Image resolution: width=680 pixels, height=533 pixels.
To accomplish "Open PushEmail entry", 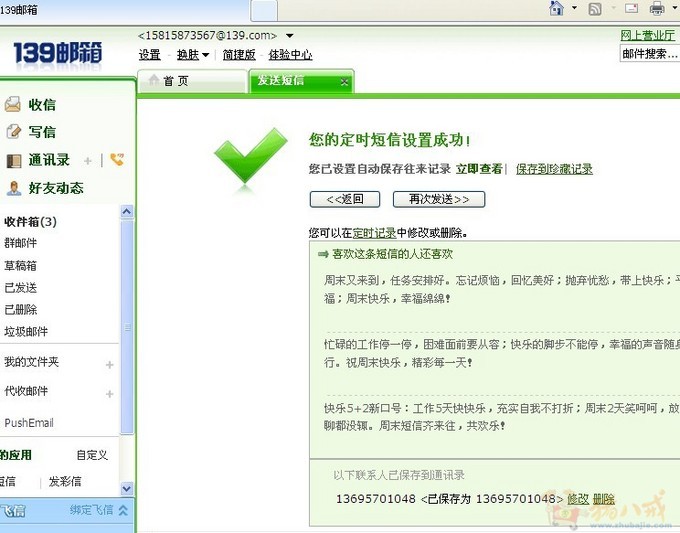I will coord(29,423).
